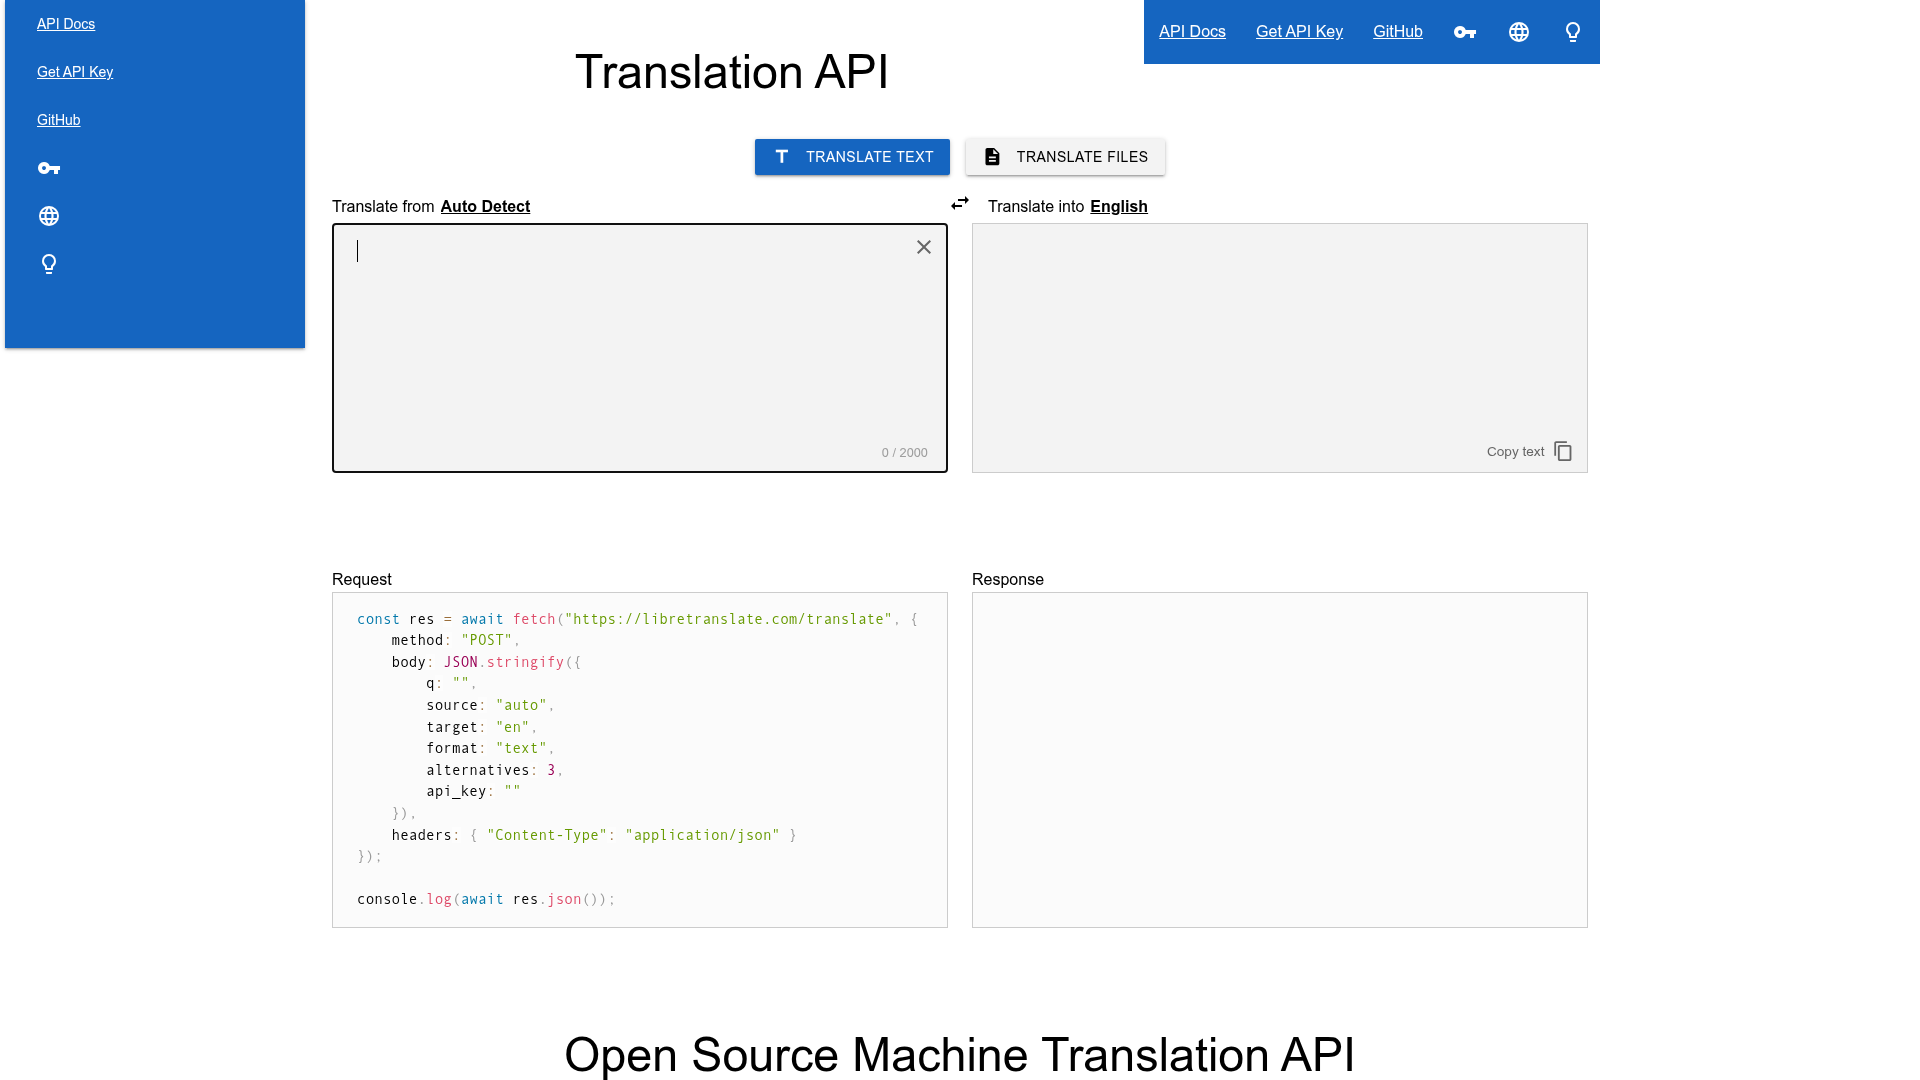Click the Request code snippet block
Screen dimensions: 1920x1080
640,760
